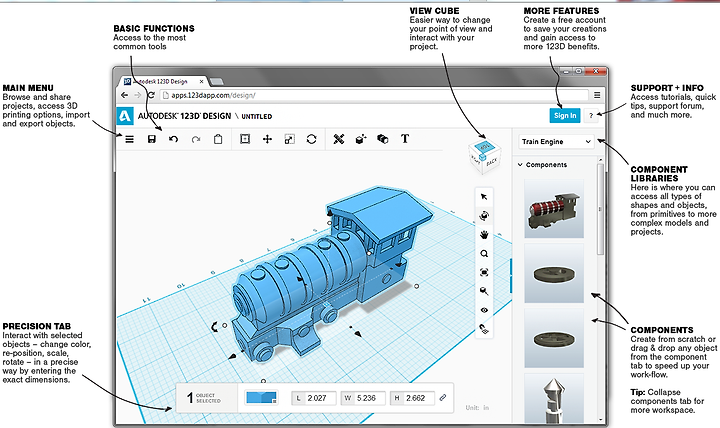Select the Move tool with four arrows

point(267,139)
